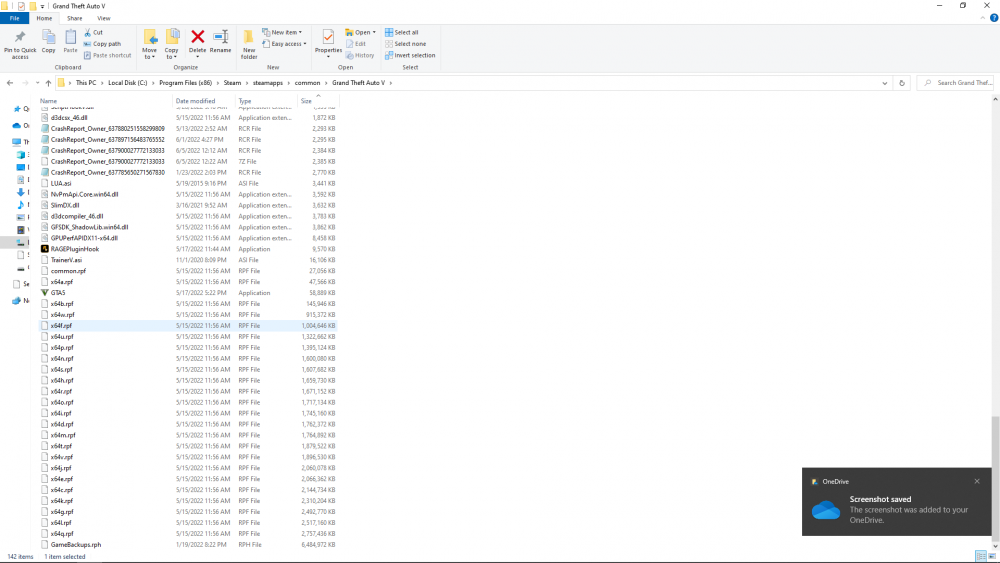The image size is (1000, 563).
Task: Click the Search Grand Theft Auto box
Action: [x=960, y=83]
